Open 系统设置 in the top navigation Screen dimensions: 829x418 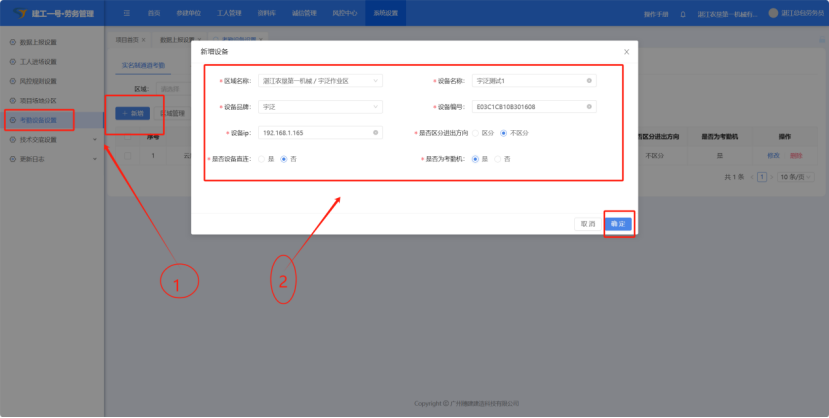(384, 14)
